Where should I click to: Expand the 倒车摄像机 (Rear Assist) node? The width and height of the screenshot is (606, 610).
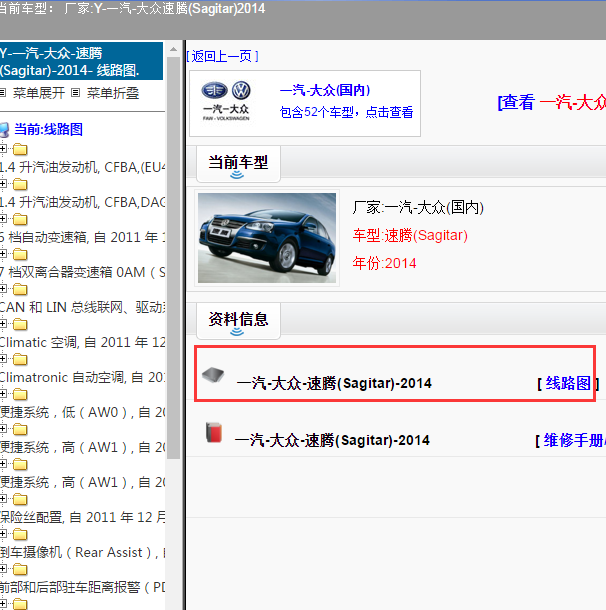click(3, 534)
